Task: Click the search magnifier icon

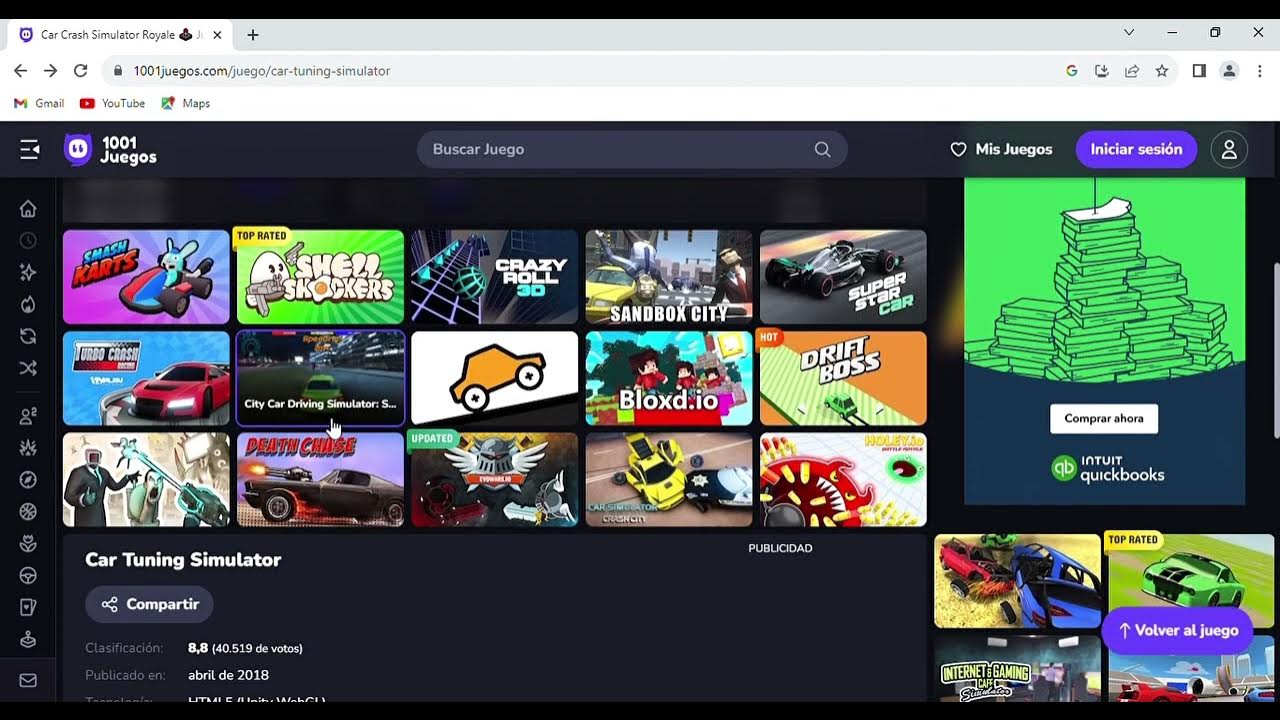Action: pos(822,149)
